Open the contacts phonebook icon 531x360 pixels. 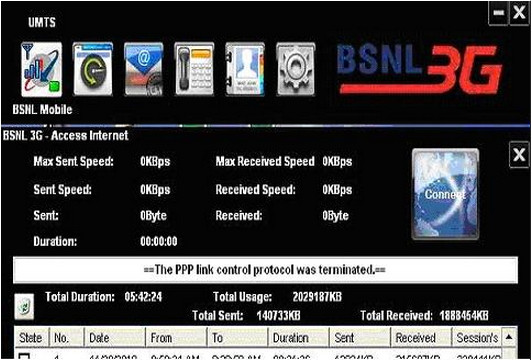point(245,69)
